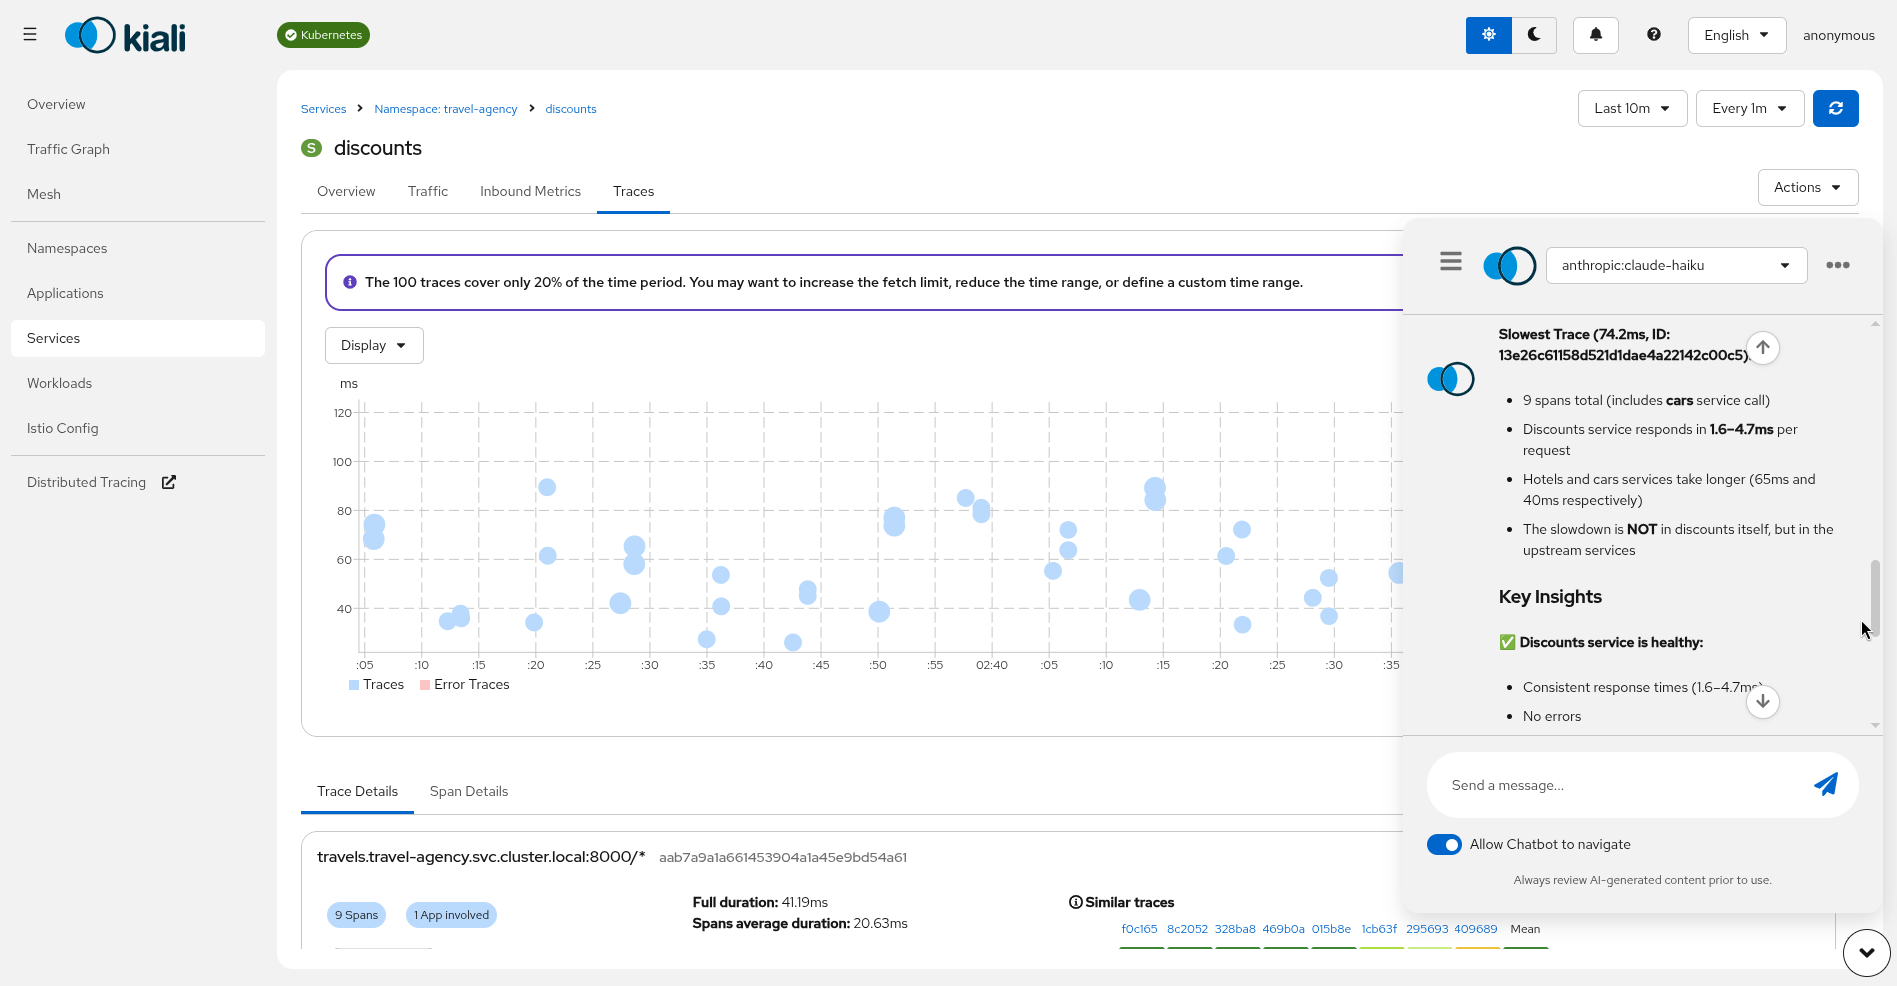Open Traffic Graph in sidebar
Image resolution: width=1897 pixels, height=986 pixels.
tap(138, 149)
